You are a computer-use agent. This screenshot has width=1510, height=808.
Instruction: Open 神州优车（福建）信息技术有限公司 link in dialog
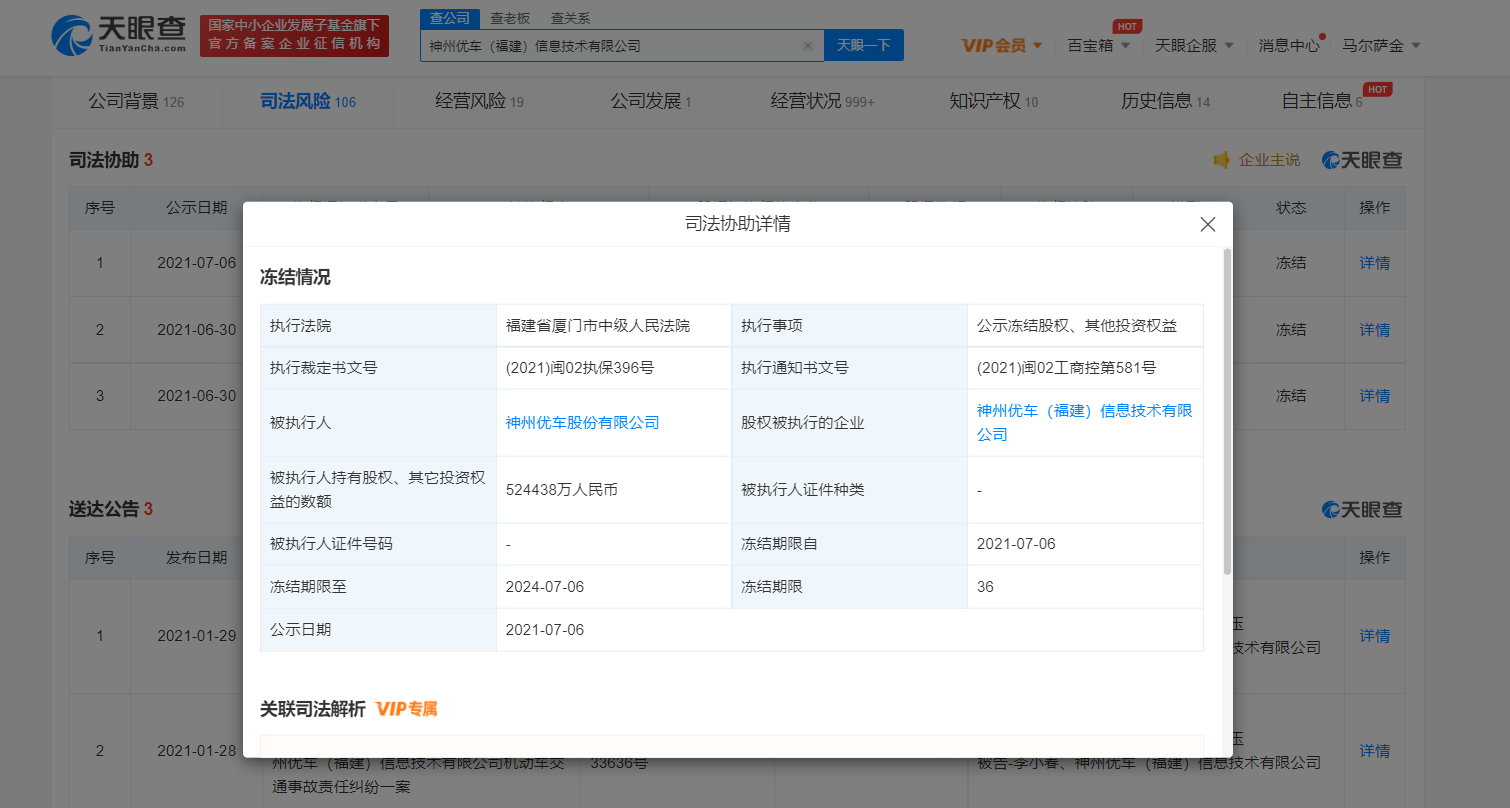click(1084, 422)
